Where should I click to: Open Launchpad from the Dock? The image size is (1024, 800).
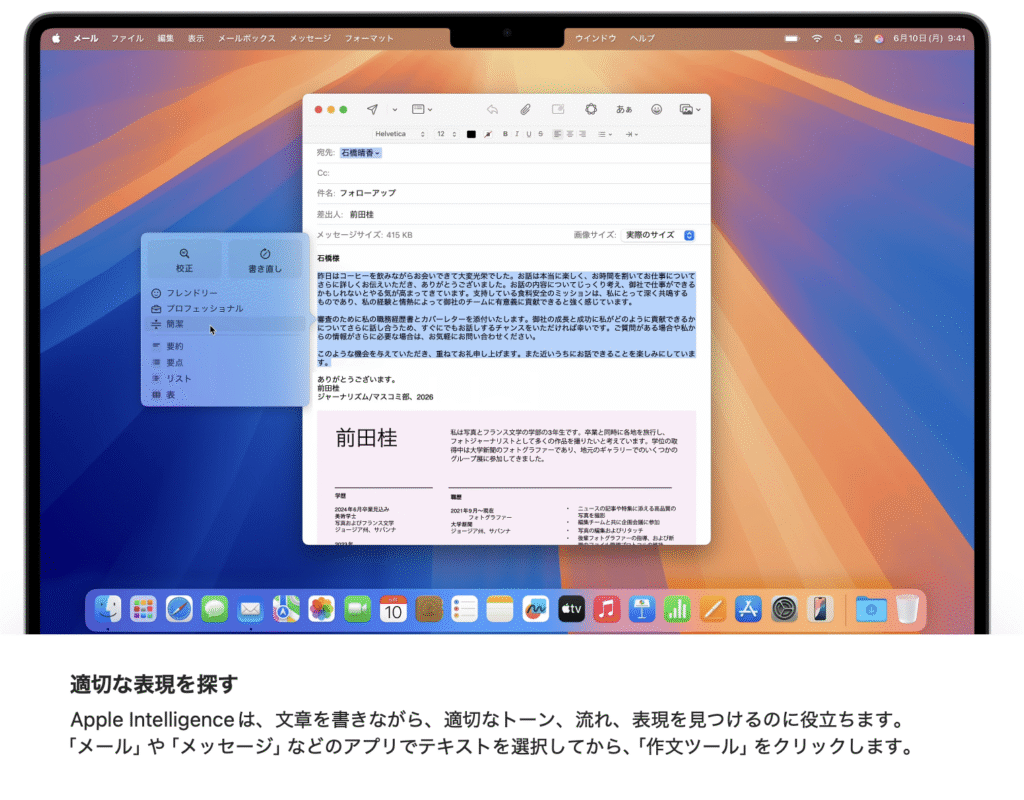(143, 609)
